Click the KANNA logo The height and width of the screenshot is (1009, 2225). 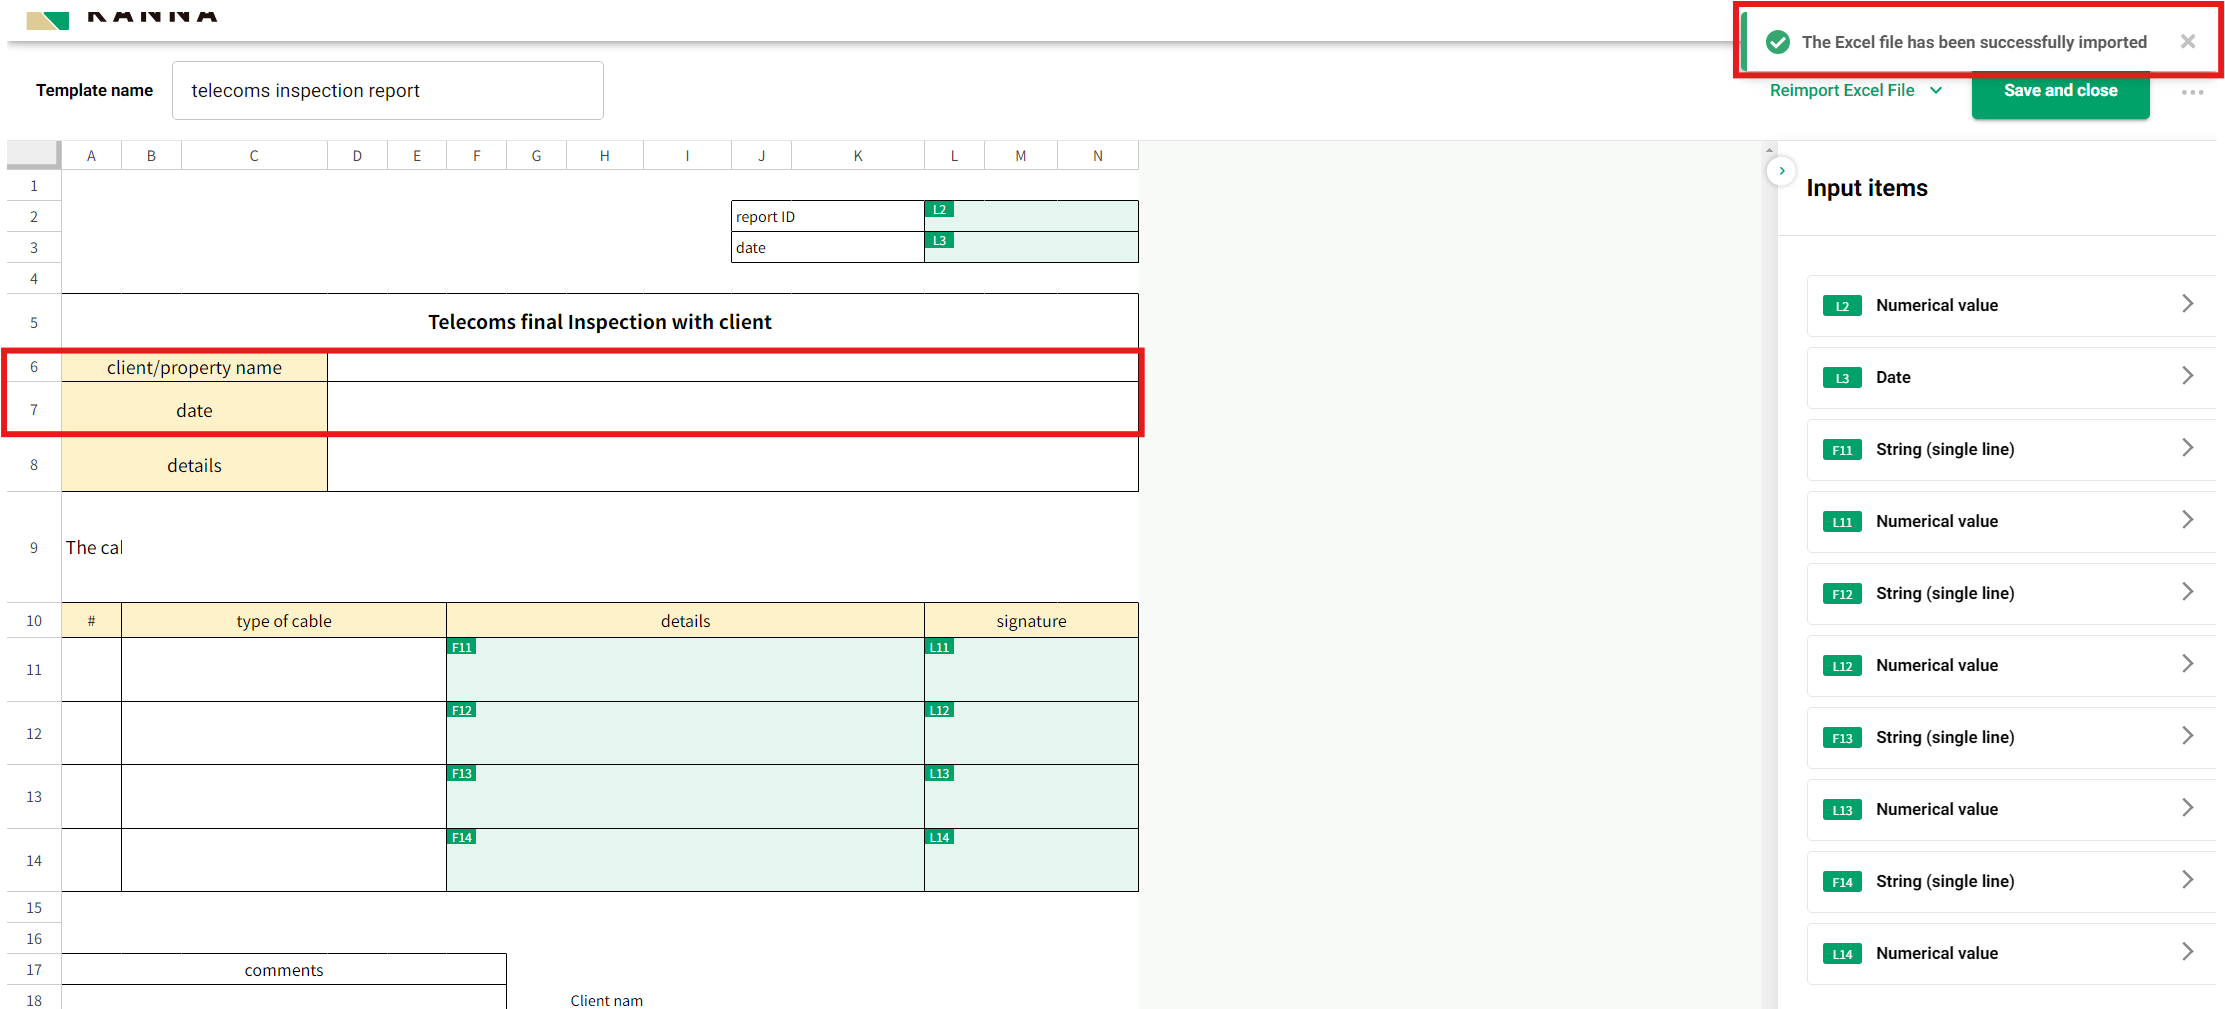[120, 15]
